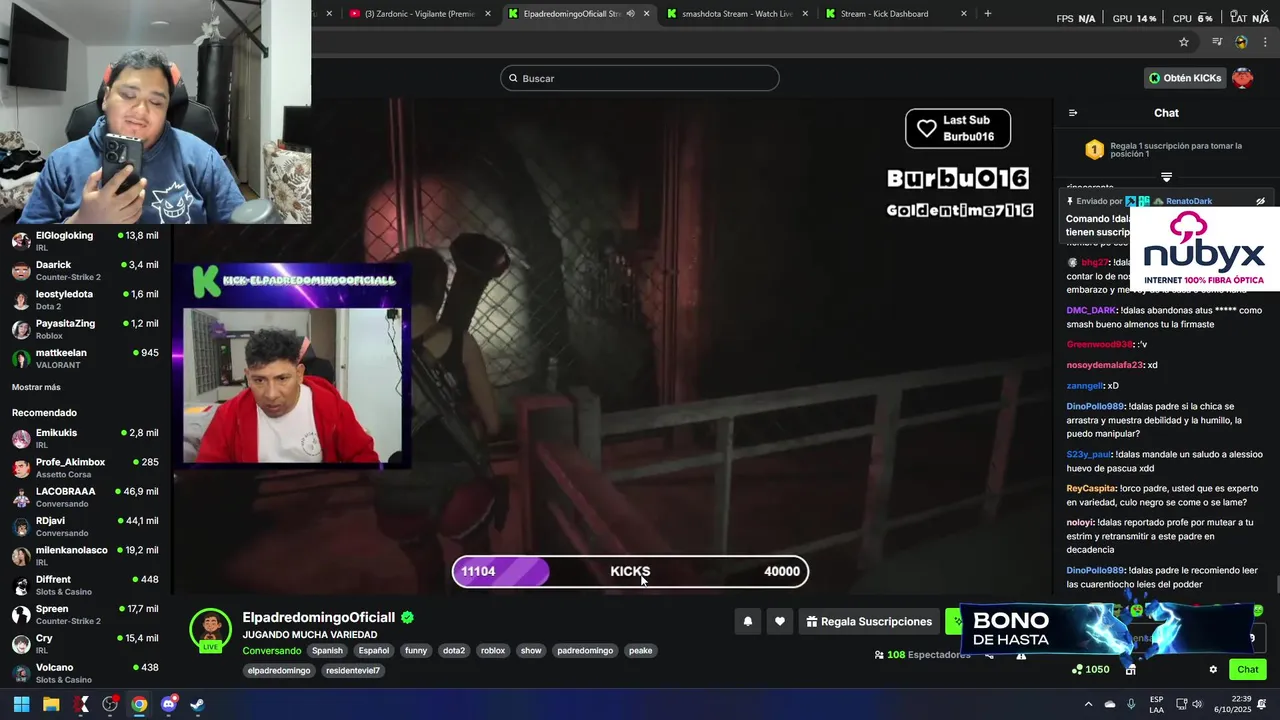Open Daarick channel in sidebar
1280x720 pixels.
85,270
